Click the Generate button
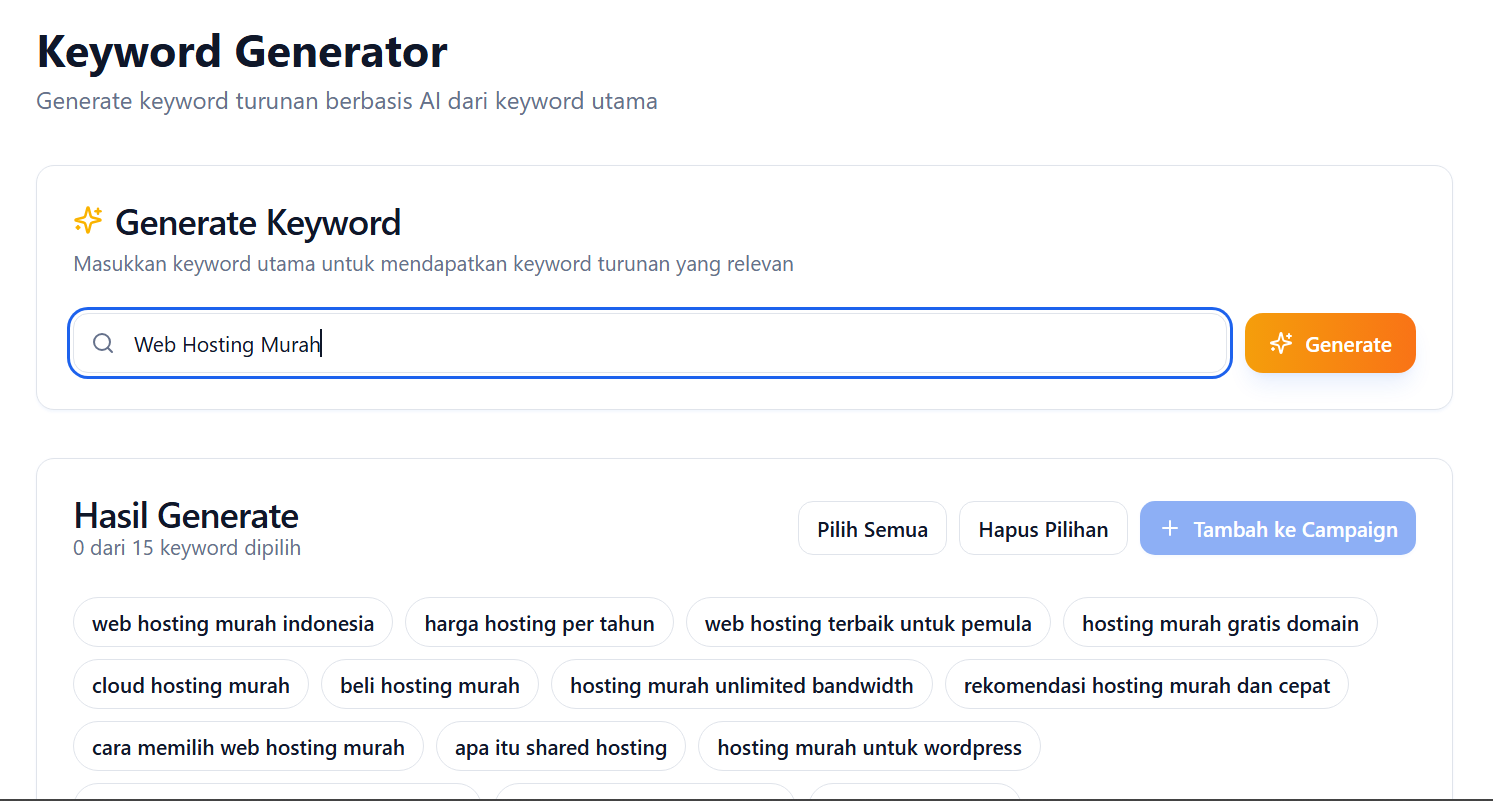 pos(1330,343)
